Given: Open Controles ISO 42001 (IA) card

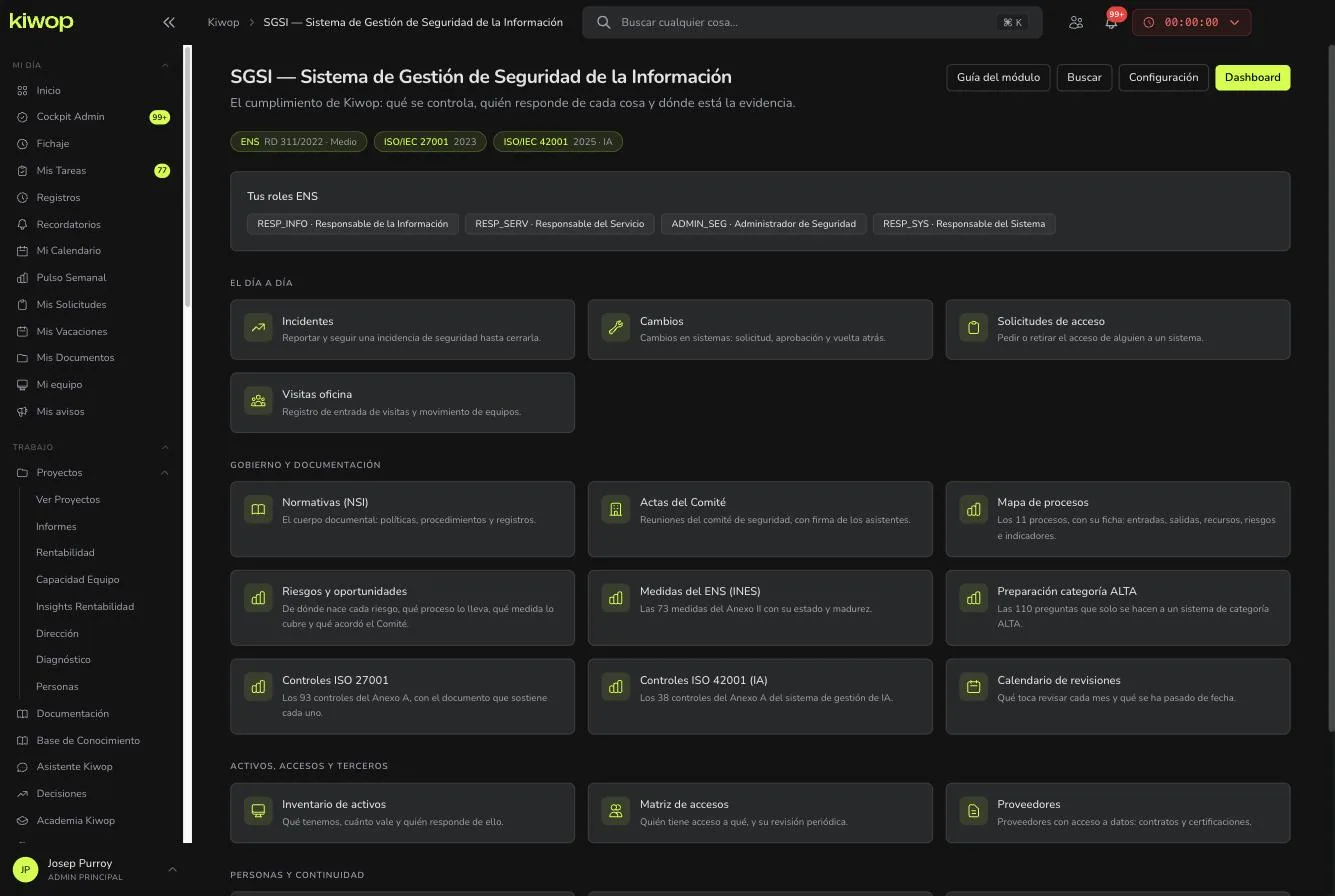Looking at the screenshot, I should pyautogui.click(x=760, y=696).
